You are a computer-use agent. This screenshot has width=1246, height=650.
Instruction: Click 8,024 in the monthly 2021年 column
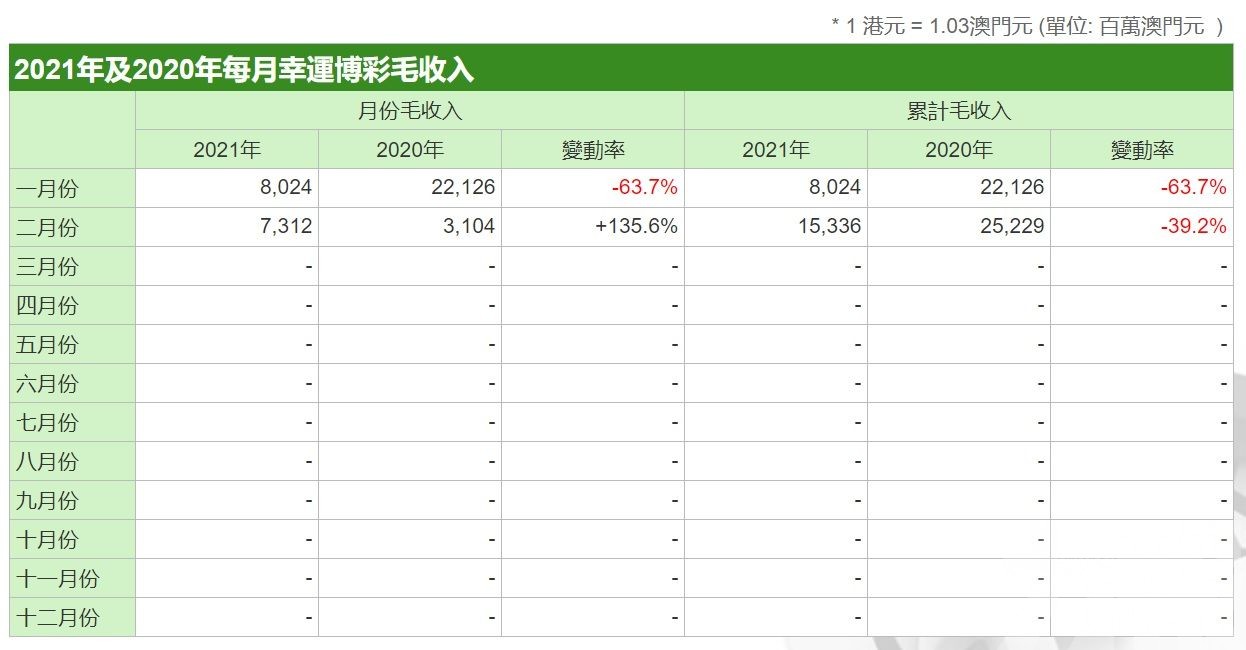click(286, 188)
